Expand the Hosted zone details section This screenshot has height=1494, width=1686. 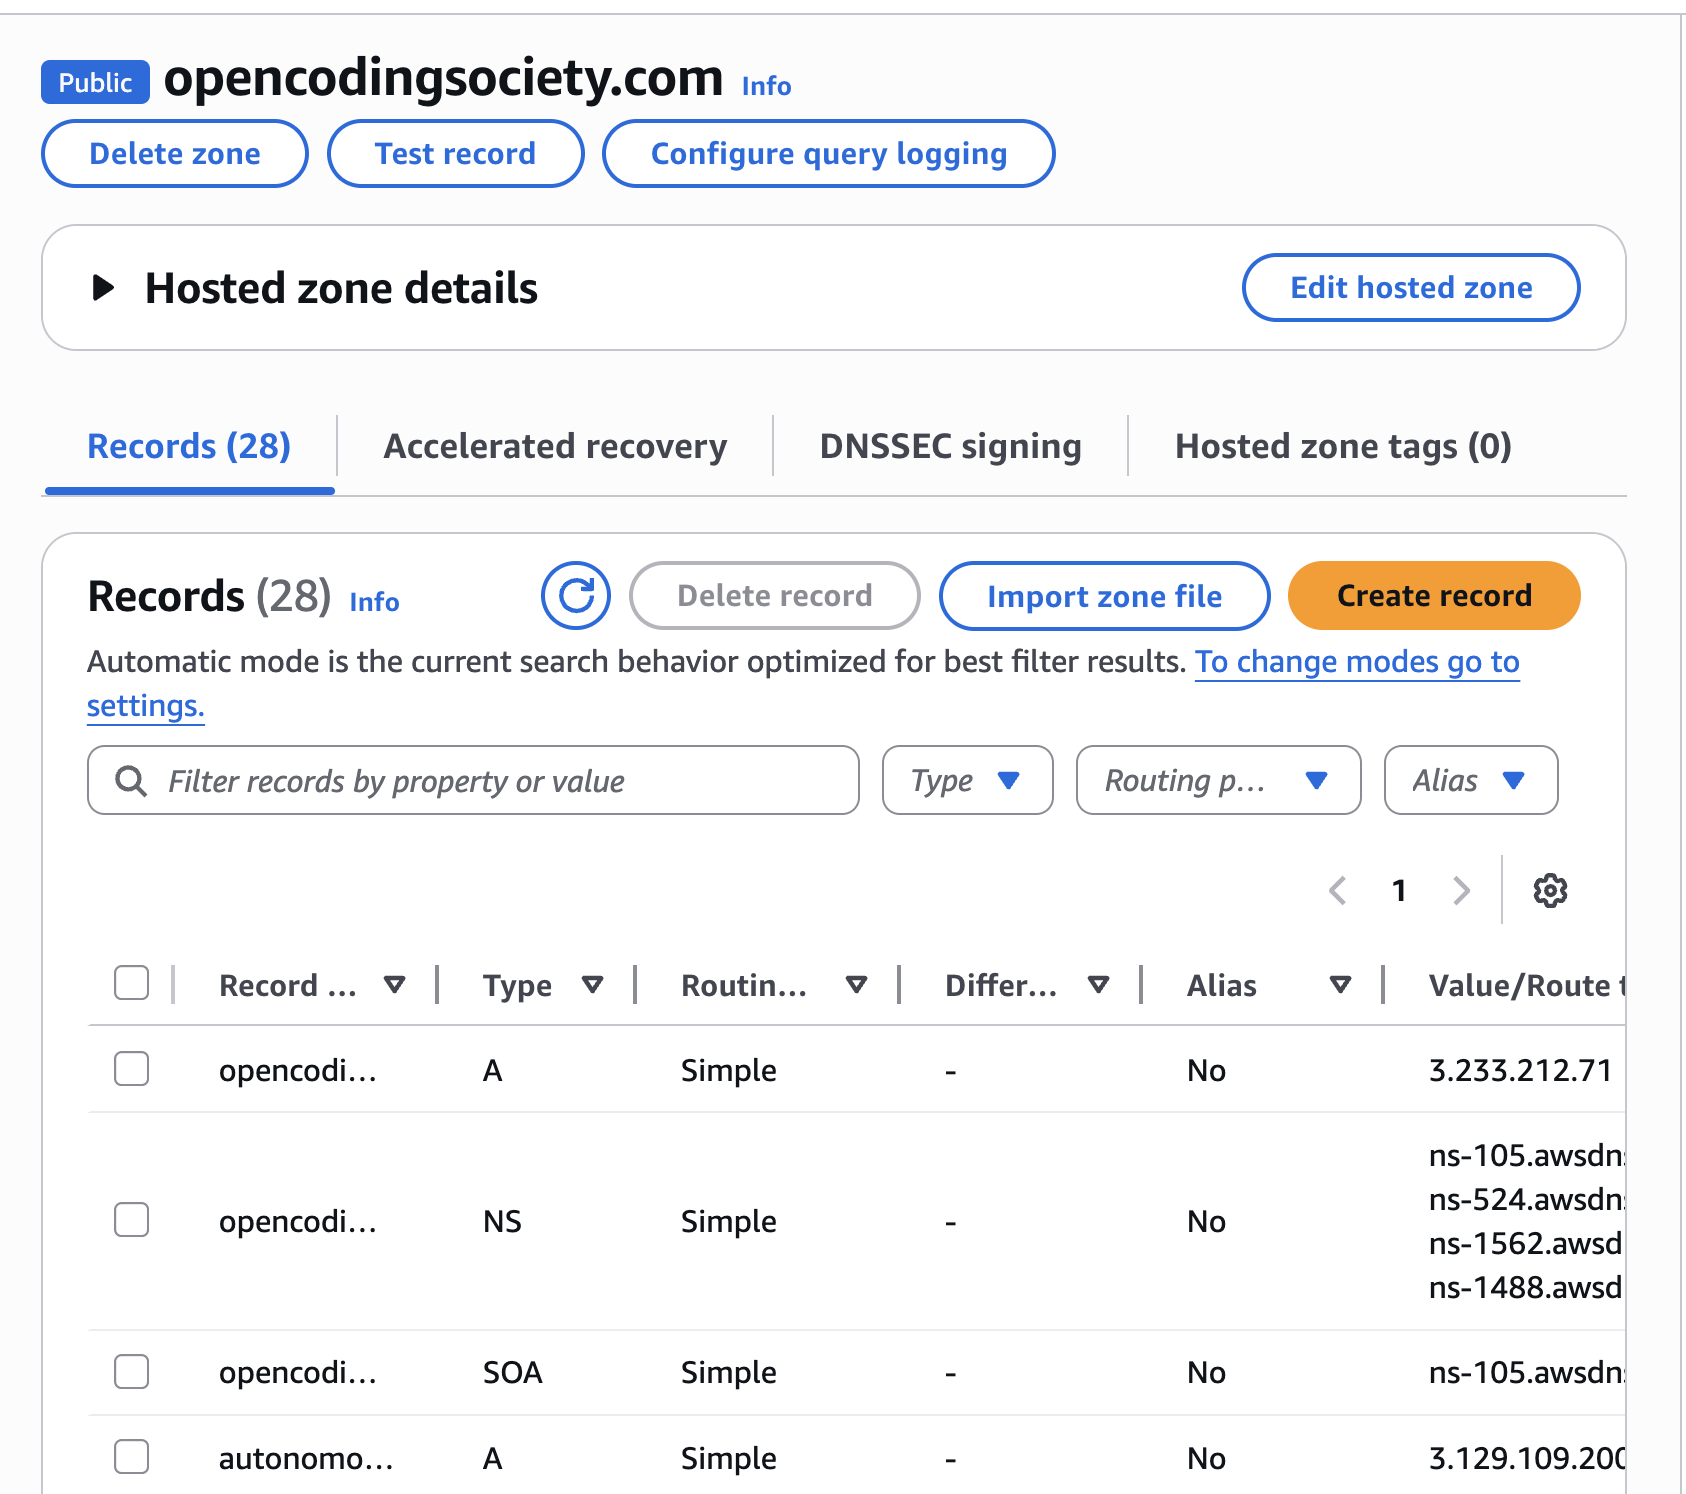coord(103,288)
